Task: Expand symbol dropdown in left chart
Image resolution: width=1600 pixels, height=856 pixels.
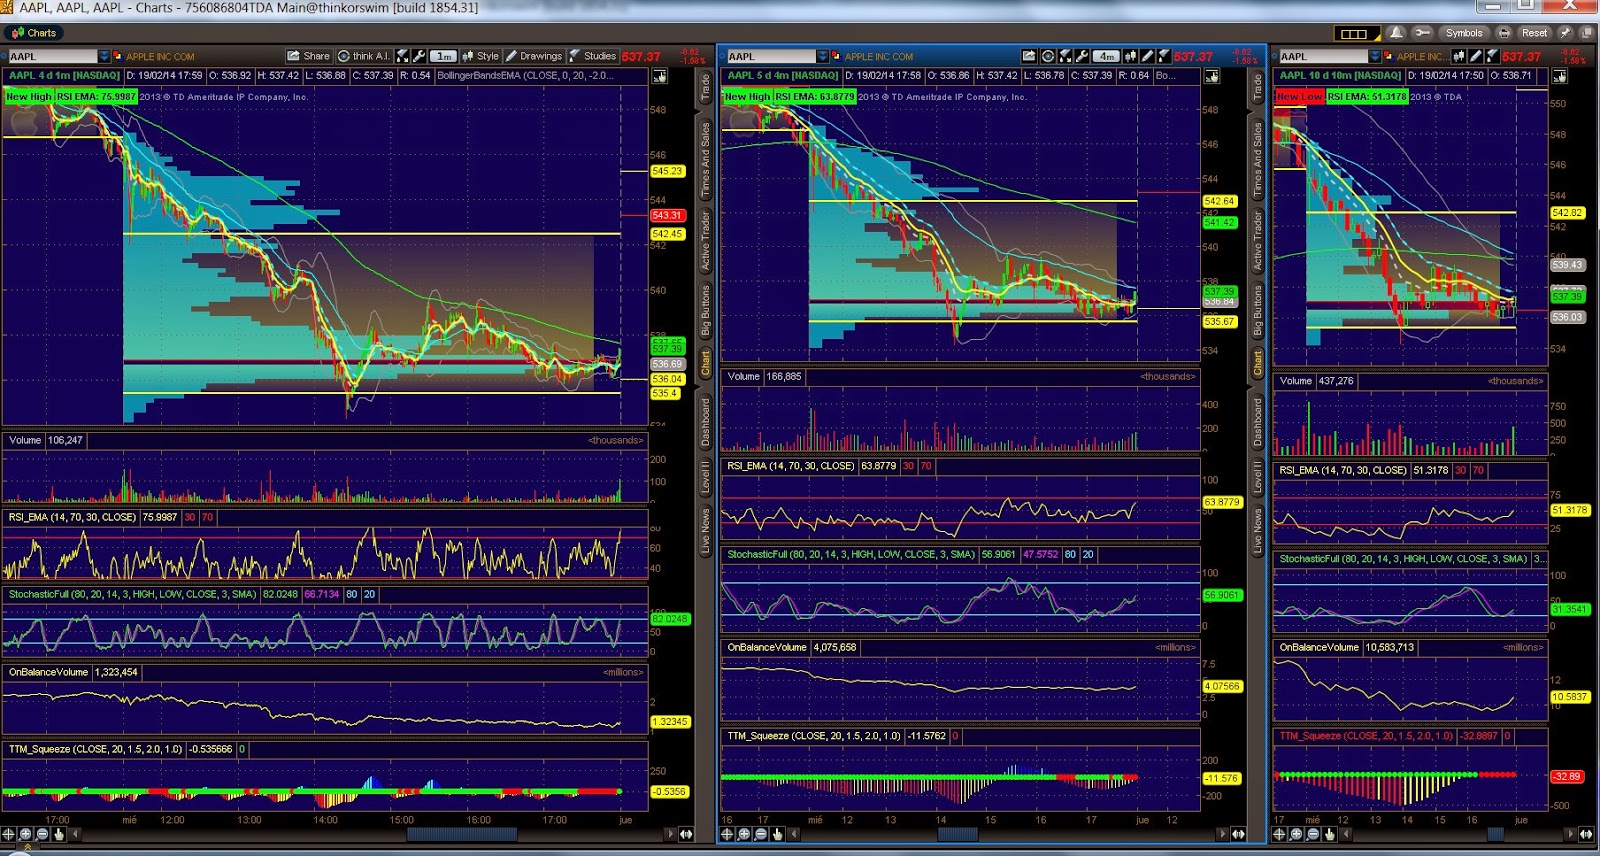Action: click(103, 56)
